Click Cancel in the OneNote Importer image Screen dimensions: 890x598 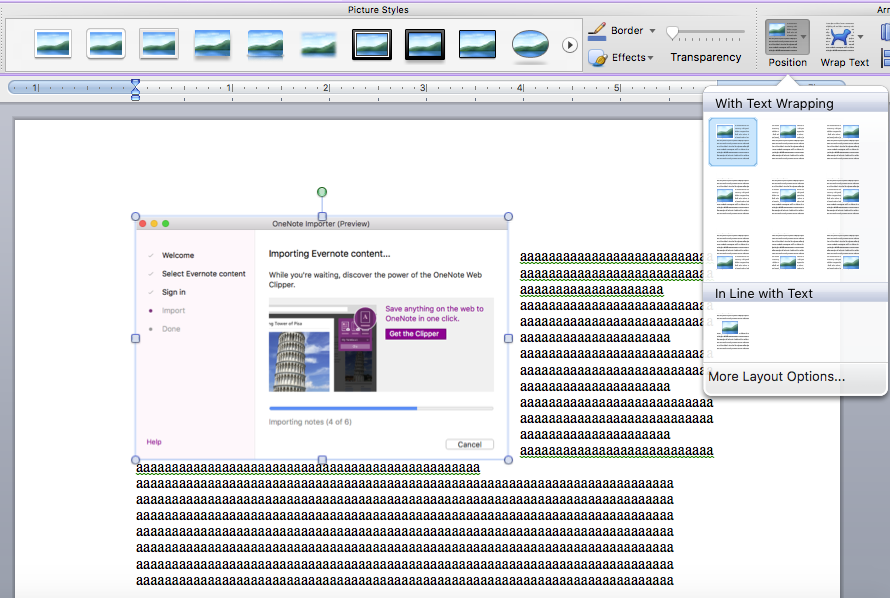[469, 444]
